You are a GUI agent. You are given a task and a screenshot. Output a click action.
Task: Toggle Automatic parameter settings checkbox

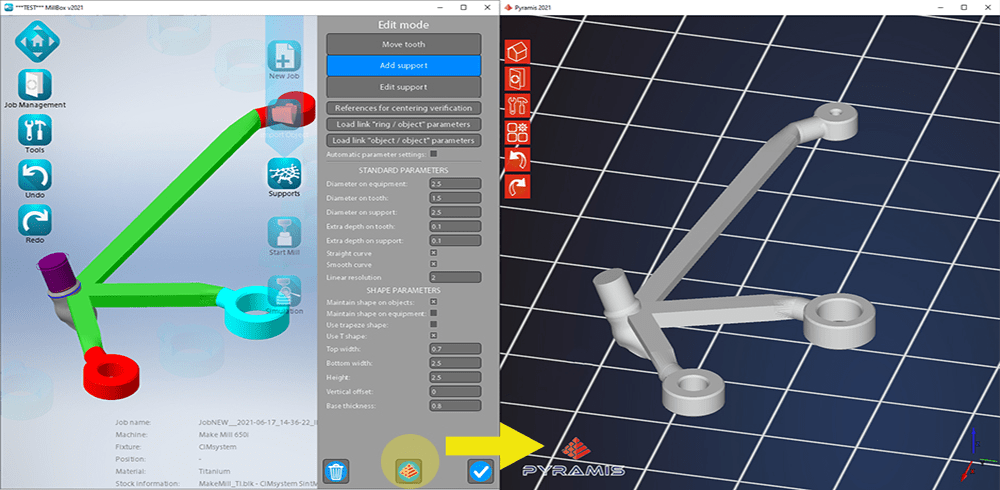[434, 154]
